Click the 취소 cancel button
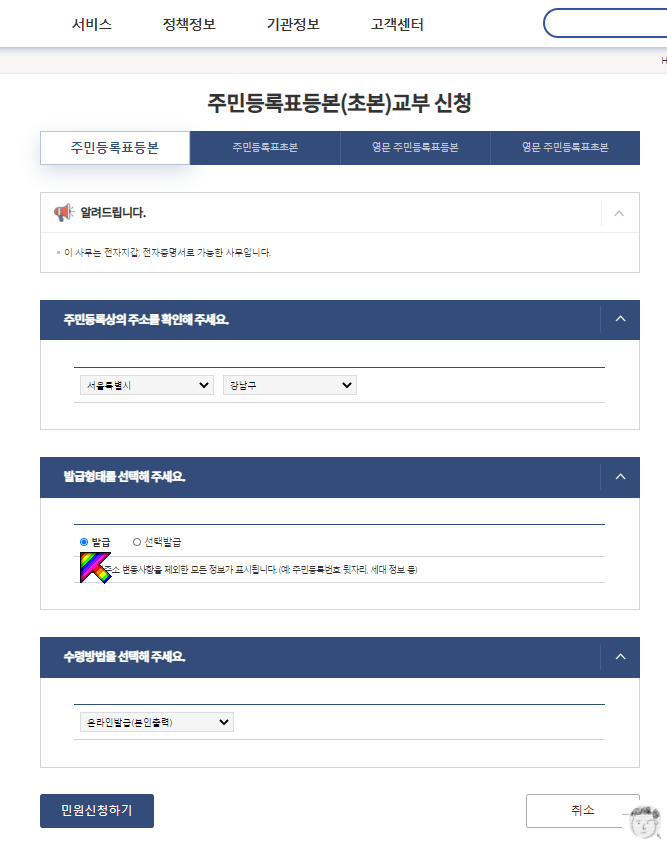The height and width of the screenshot is (842, 667). (x=583, y=811)
